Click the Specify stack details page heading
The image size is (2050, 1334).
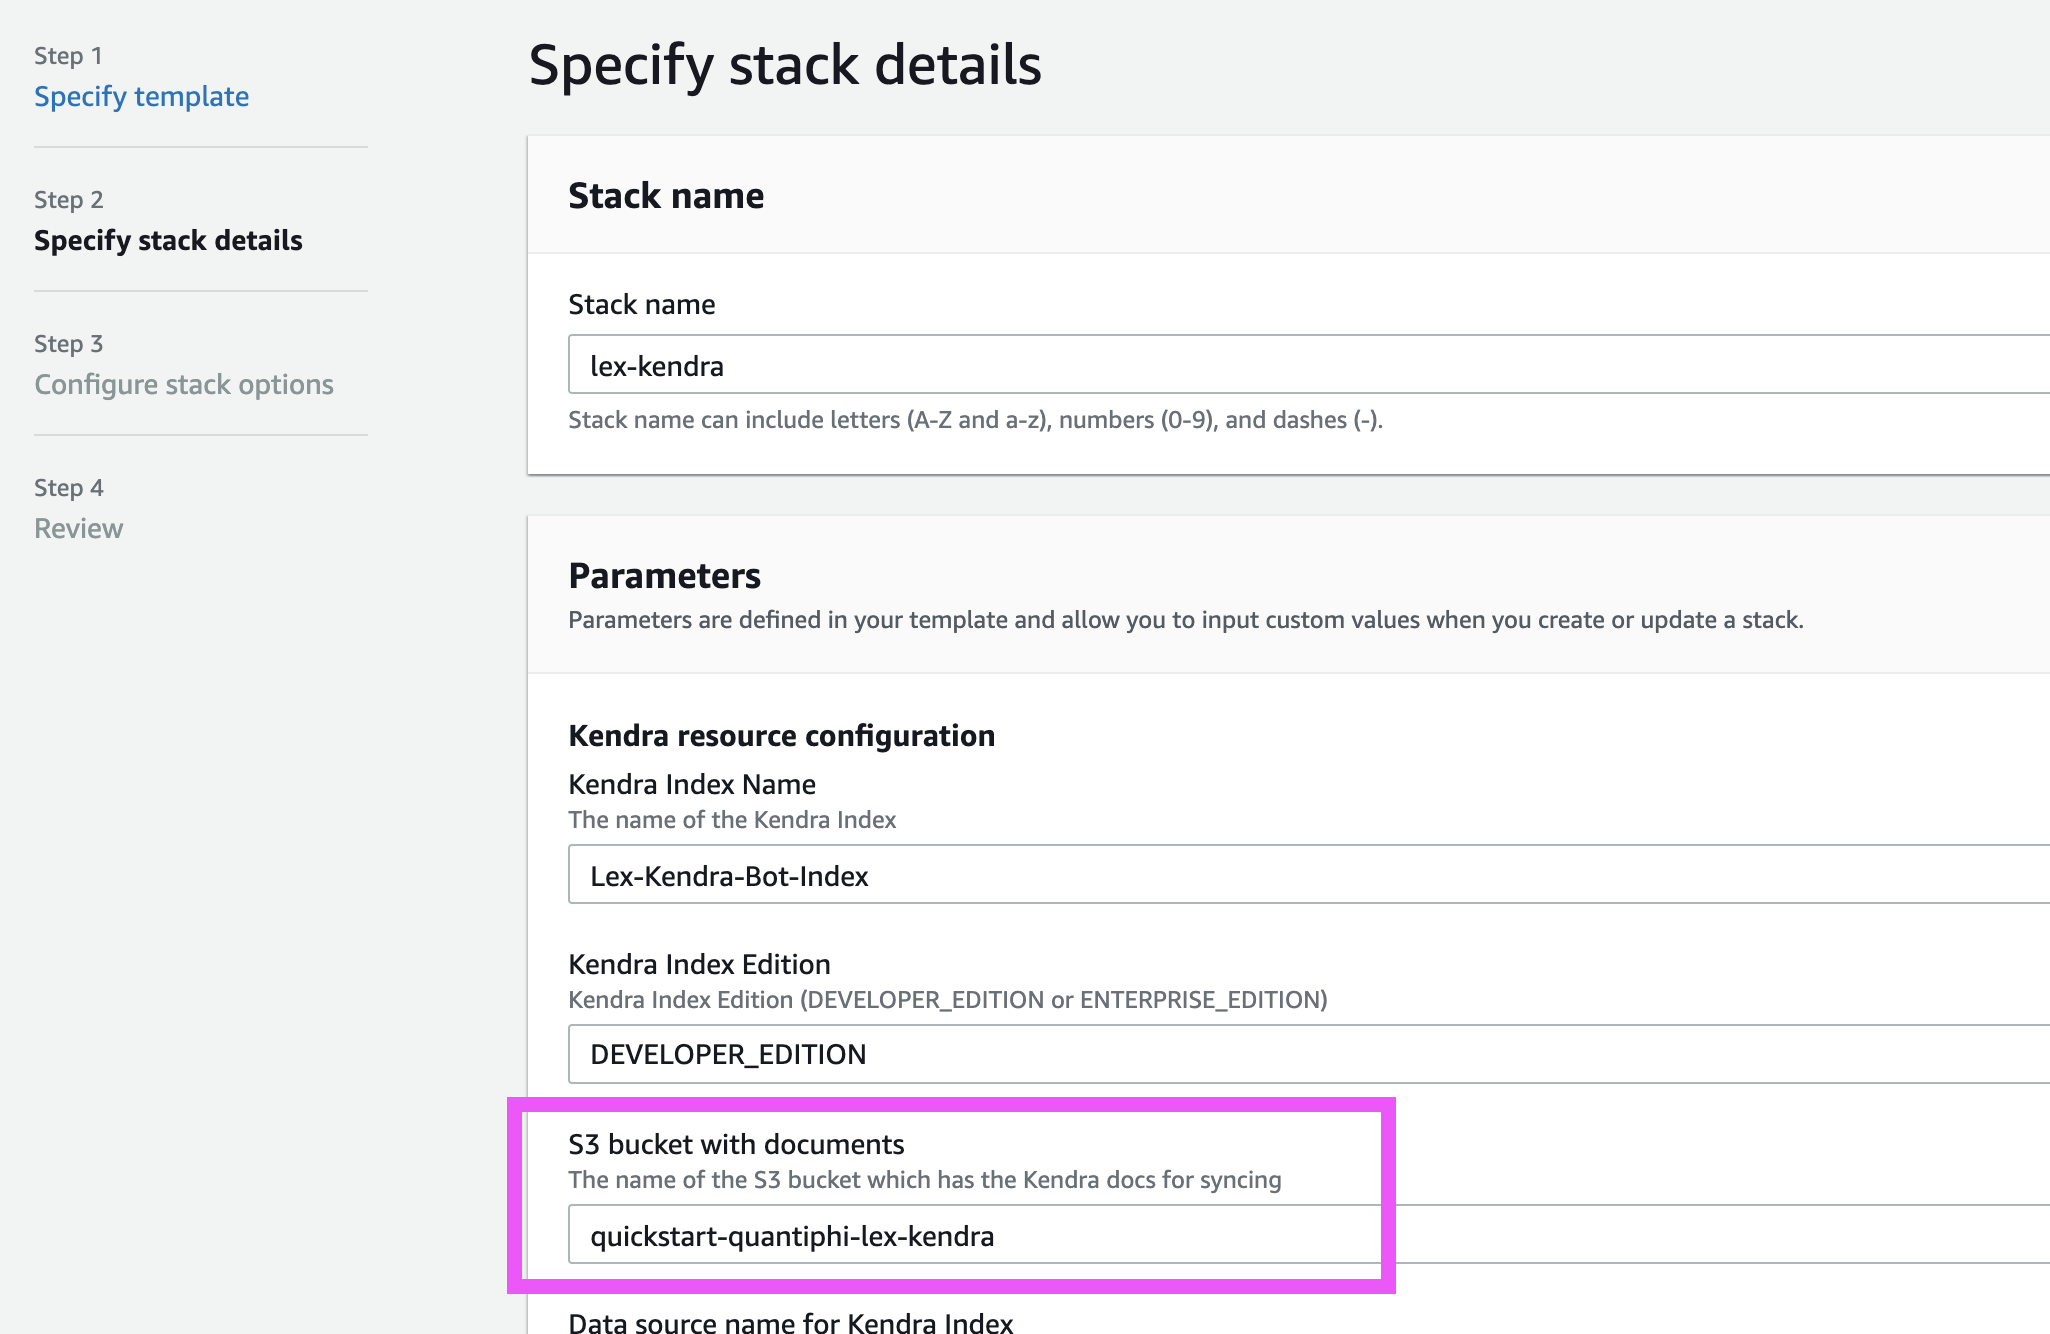tap(785, 65)
